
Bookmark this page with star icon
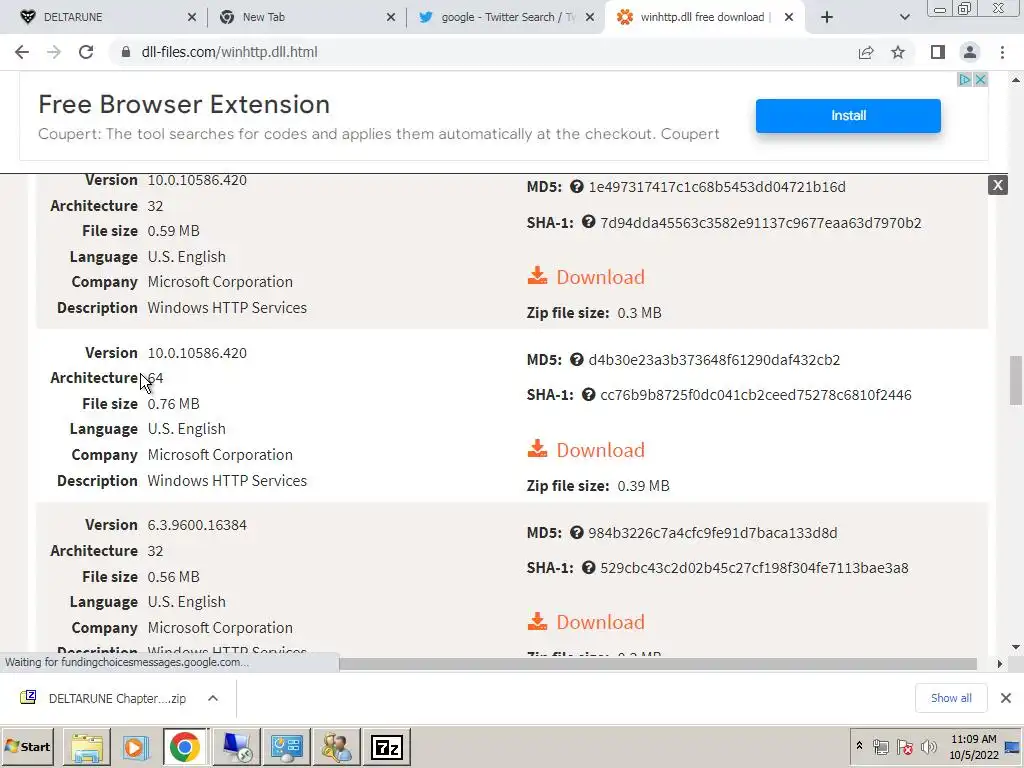(x=898, y=52)
